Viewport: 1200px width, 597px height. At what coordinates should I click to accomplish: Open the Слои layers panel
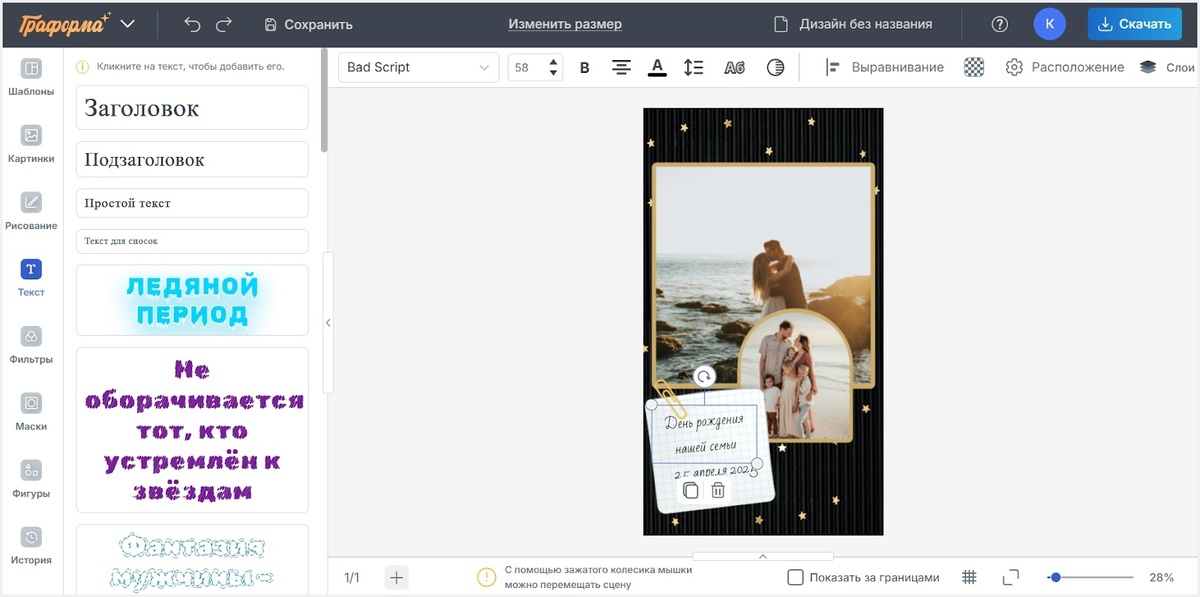pos(1167,67)
